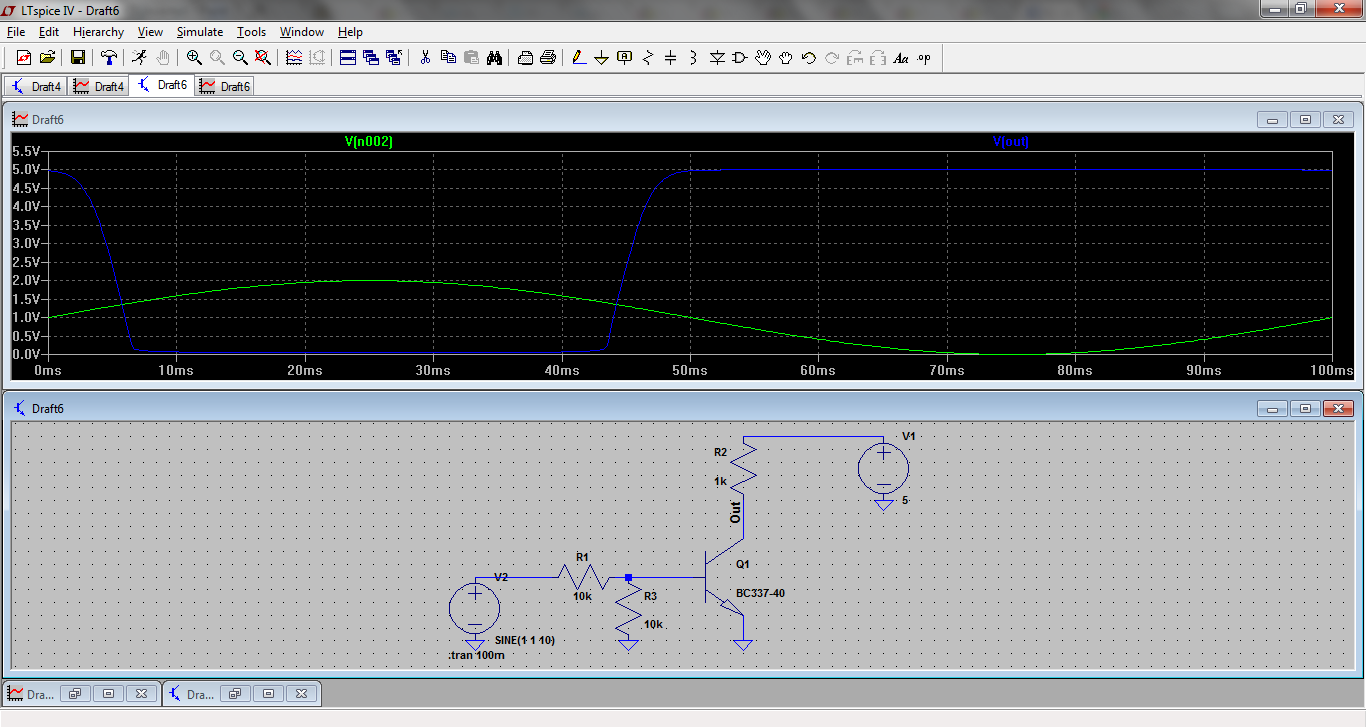Viewport: 1366px width, 728px height.
Task: Choose the Diode component tool
Action: (x=716, y=58)
